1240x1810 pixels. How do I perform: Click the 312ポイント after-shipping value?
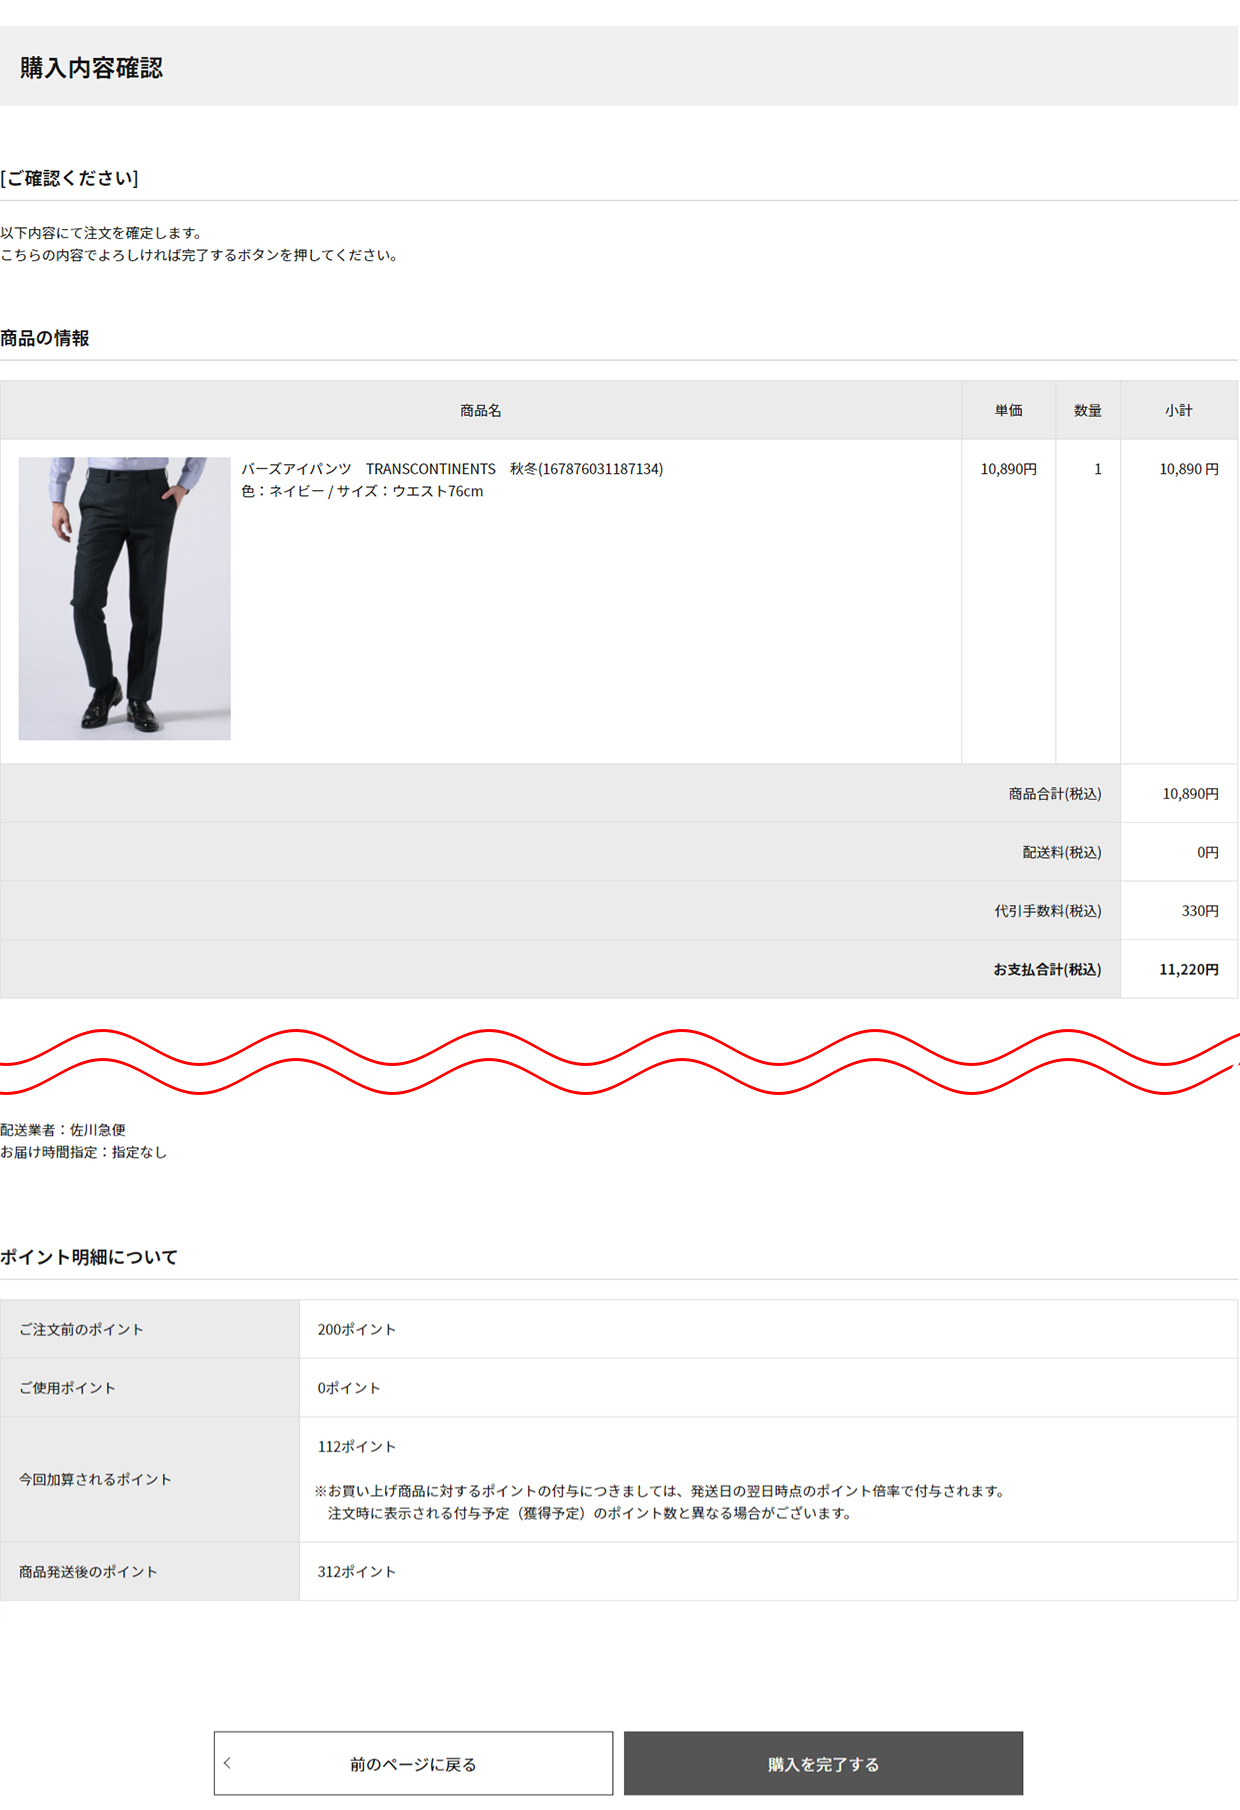coord(357,1571)
